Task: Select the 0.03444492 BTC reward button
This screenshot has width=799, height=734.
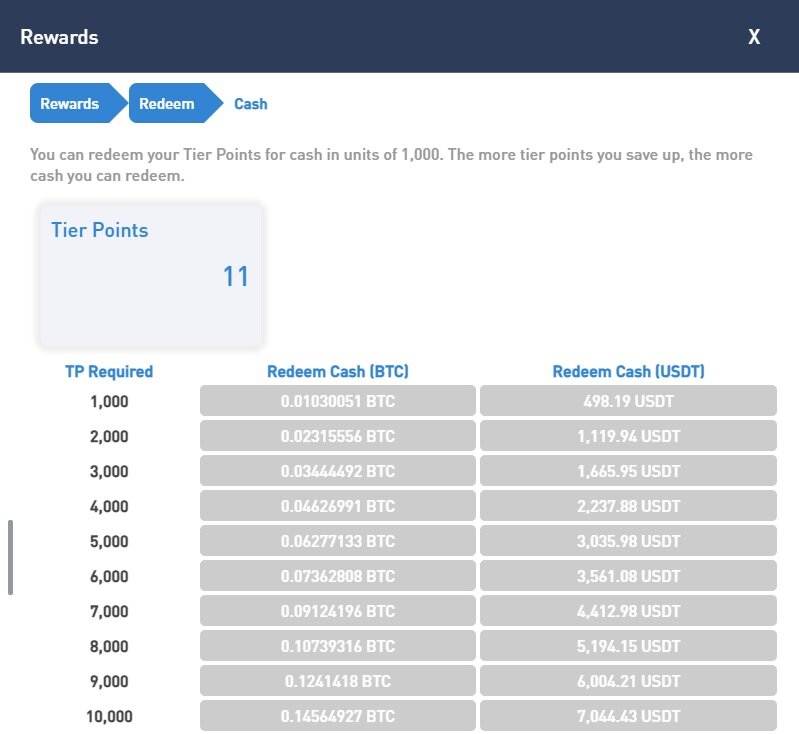Action: pos(338,471)
